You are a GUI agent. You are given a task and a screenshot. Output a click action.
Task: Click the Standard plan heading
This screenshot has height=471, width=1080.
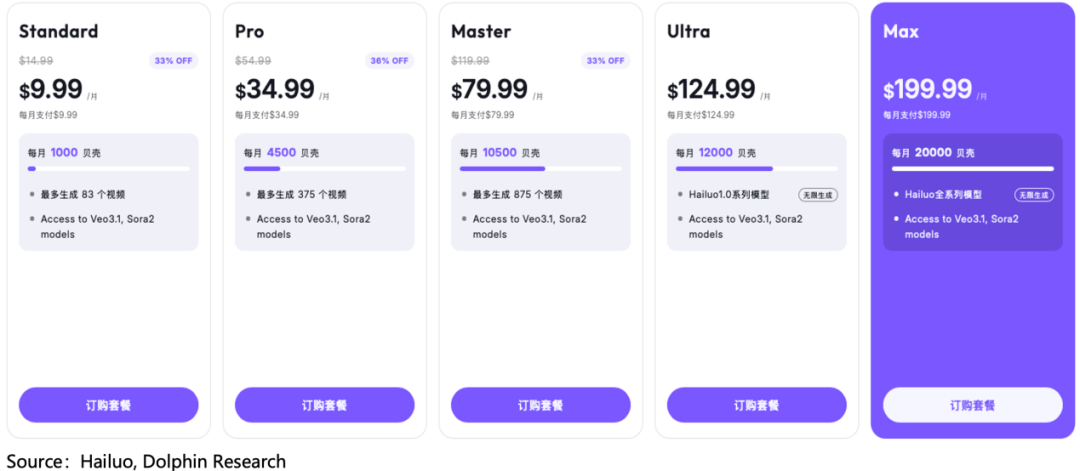[58, 31]
